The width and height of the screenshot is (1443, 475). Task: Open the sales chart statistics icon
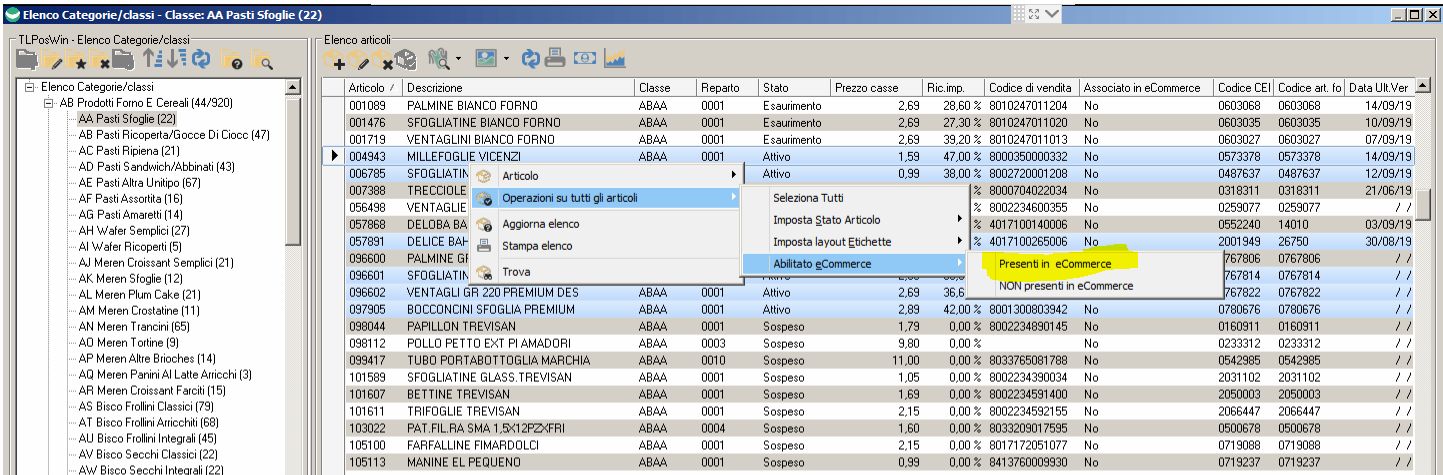(614, 59)
